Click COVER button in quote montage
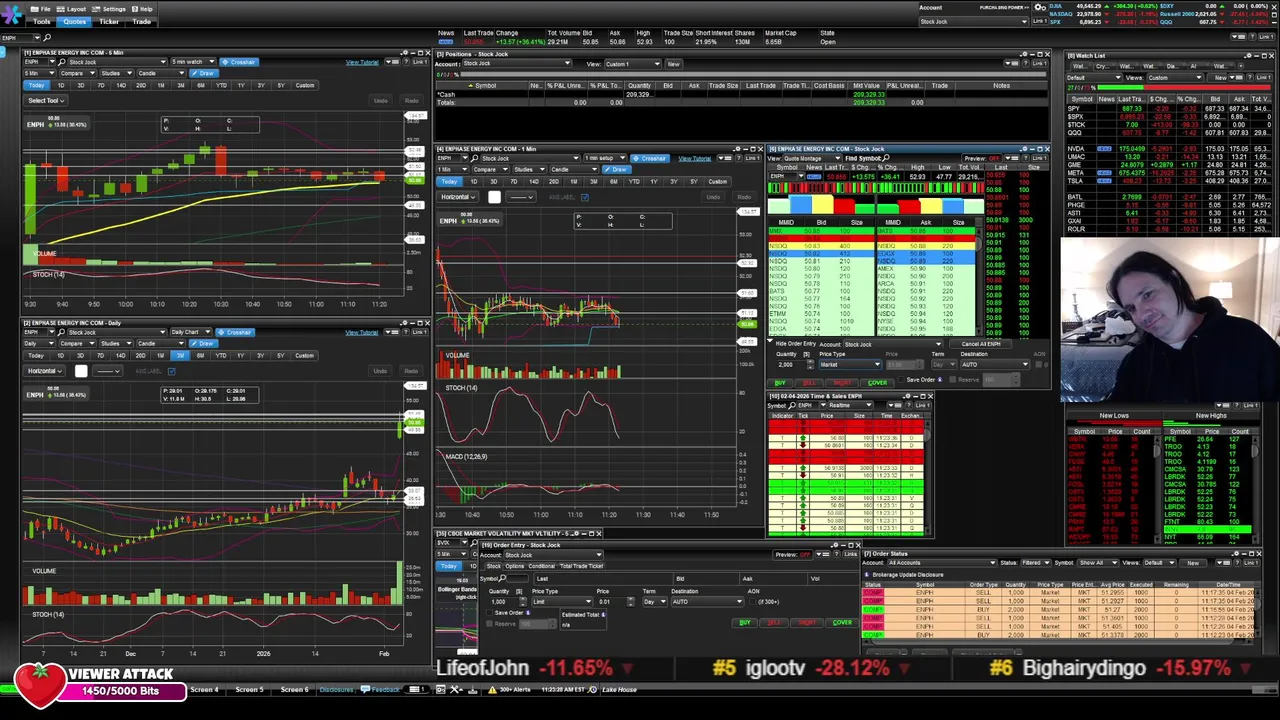The width and height of the screenshot is (1280, 720). tap(877, 382)
